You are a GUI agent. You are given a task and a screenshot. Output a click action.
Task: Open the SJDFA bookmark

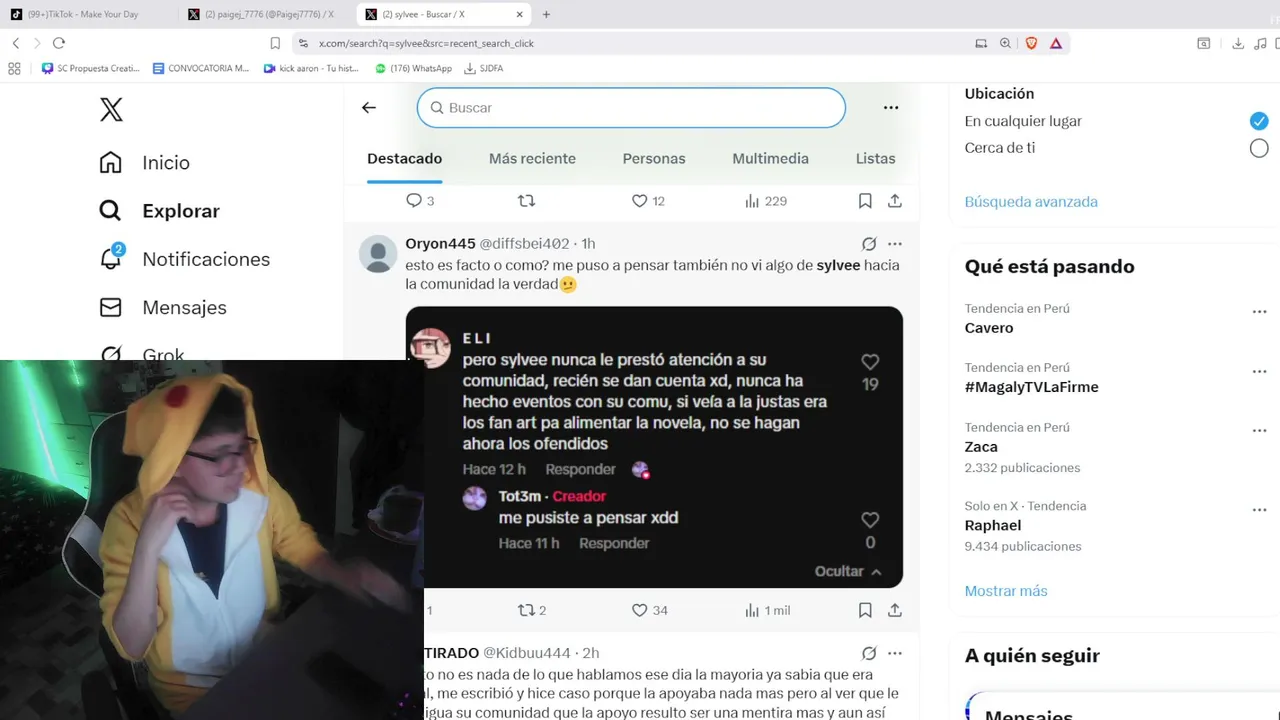(484, 68)
